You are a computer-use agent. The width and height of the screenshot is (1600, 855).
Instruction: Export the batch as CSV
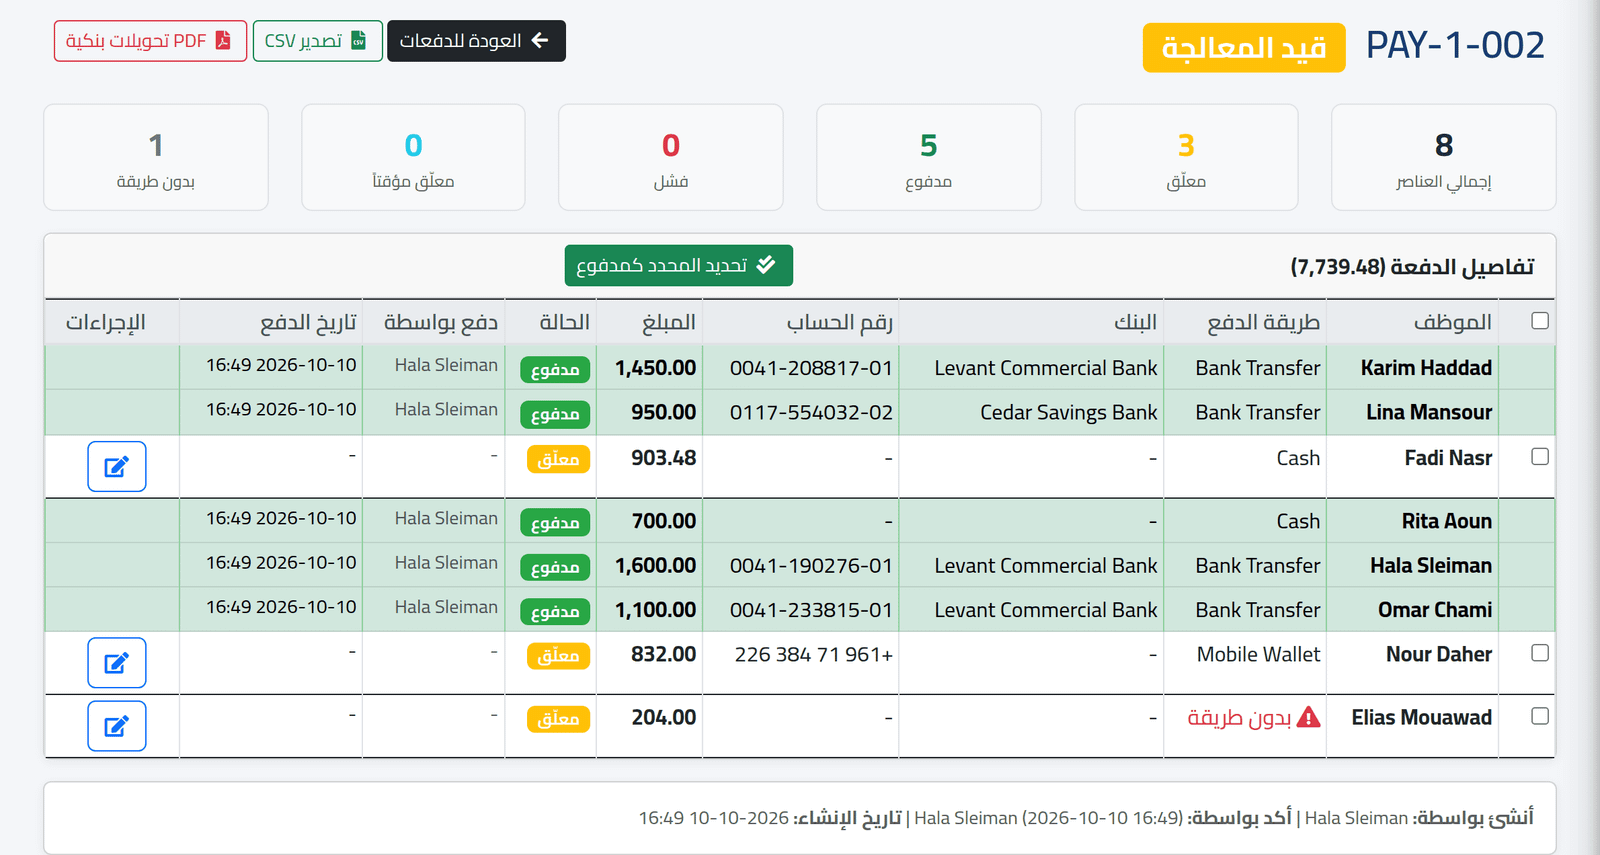[318, 41]
